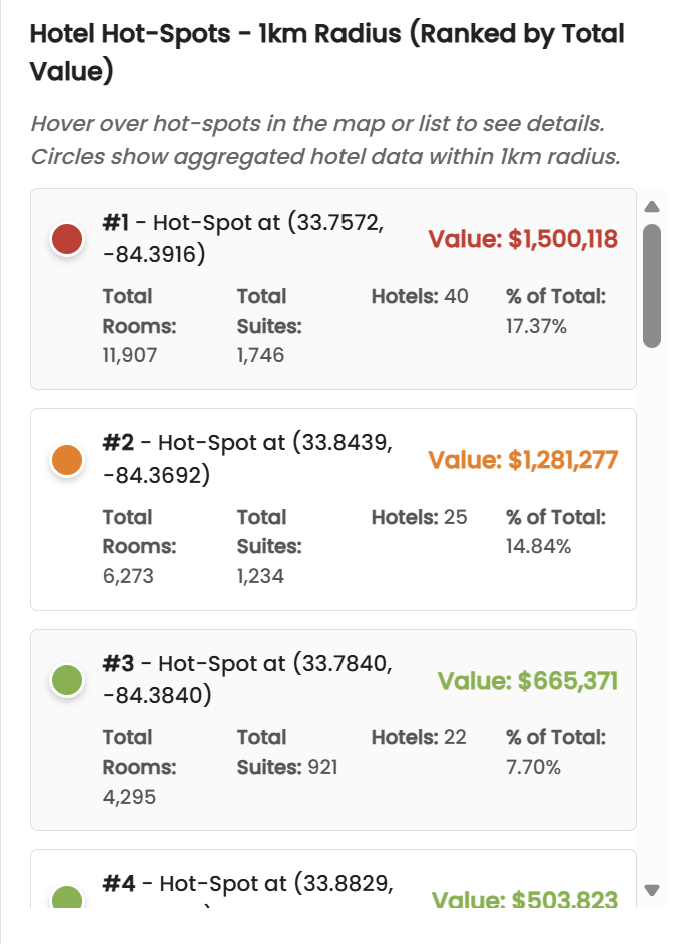
Task: Open the #4 Hot-Spot at (33.8829) entry
Action: point(248,884)
